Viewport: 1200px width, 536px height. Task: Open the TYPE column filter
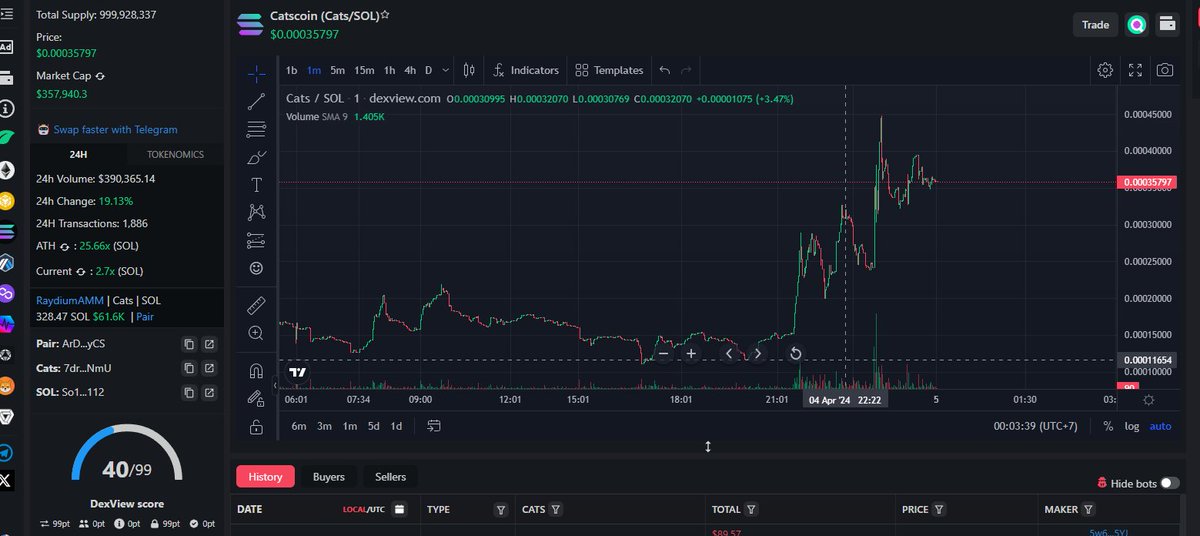tap(501, 510)
